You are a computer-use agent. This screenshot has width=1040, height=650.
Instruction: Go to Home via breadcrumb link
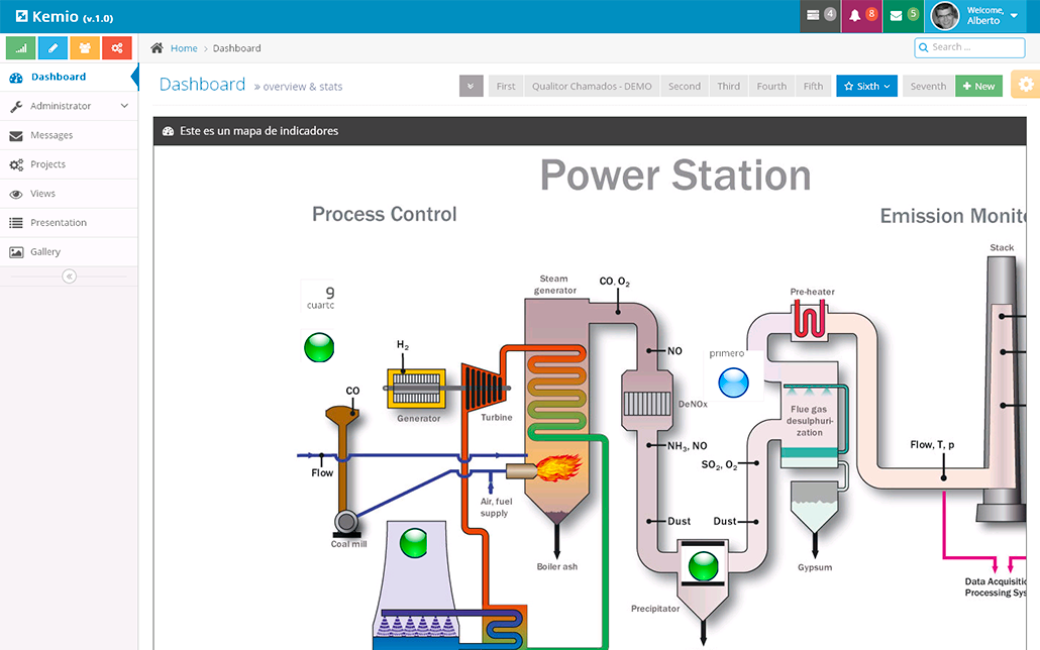[x=183, y=48]
